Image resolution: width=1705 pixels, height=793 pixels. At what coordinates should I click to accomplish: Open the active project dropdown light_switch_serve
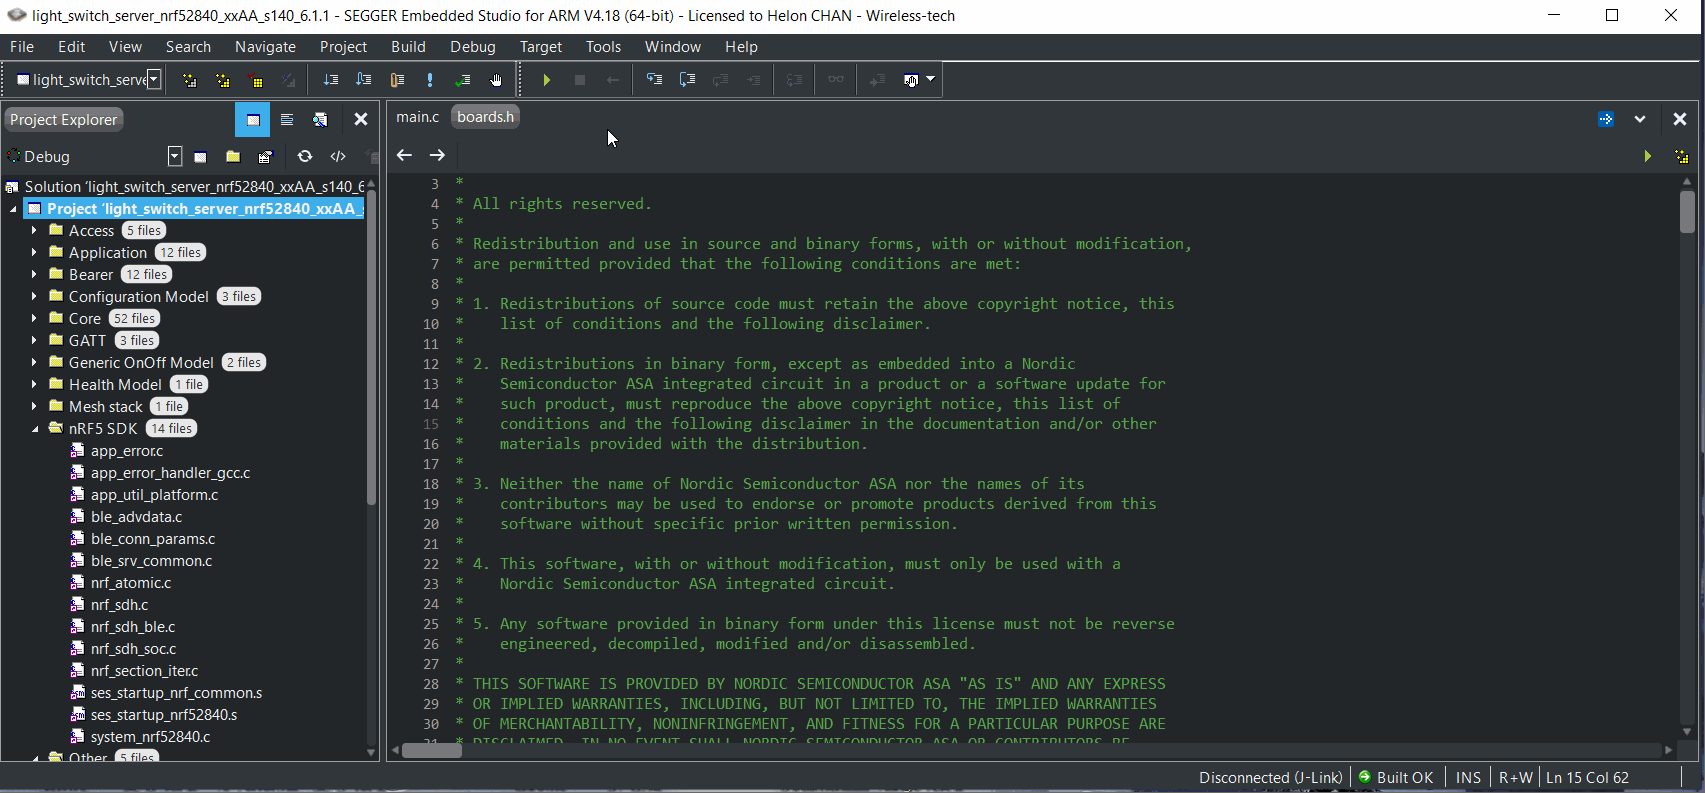click(x=154, y=80)
